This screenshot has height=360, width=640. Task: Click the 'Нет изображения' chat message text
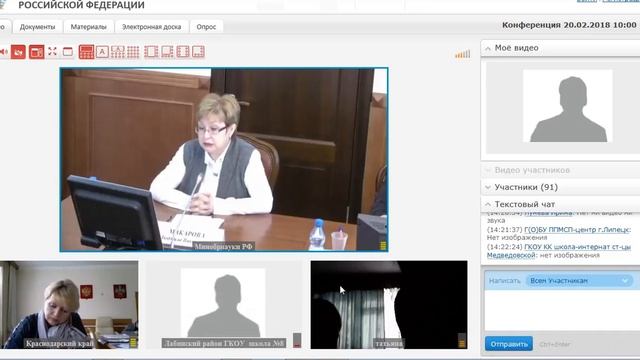pos(517,238)
